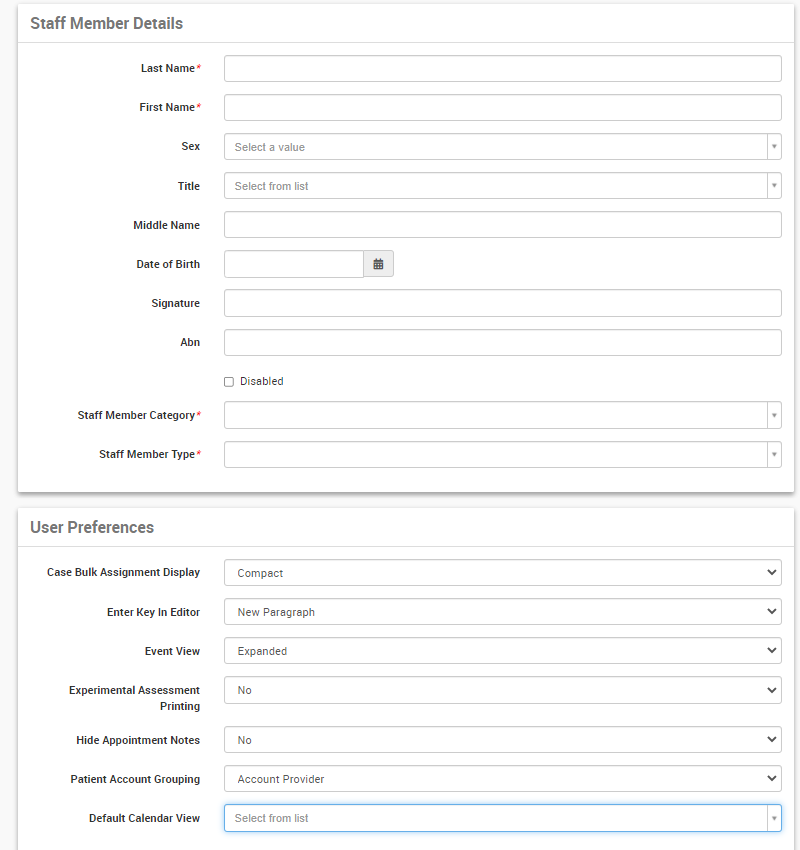Select the Signature input field
This screenshot has height=850, width=800.
click(502, 303)
